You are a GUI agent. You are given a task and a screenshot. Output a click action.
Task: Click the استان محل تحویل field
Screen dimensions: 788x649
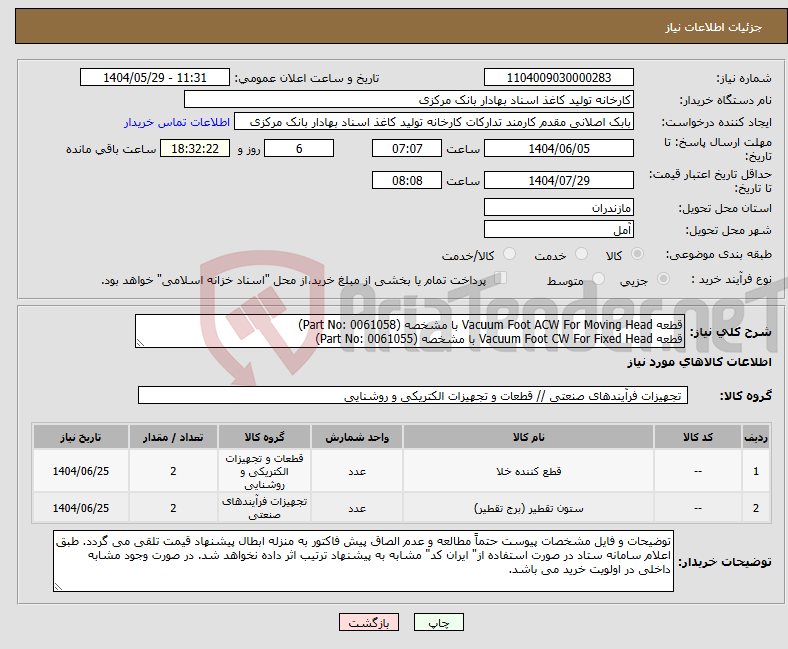click(558, 208)
